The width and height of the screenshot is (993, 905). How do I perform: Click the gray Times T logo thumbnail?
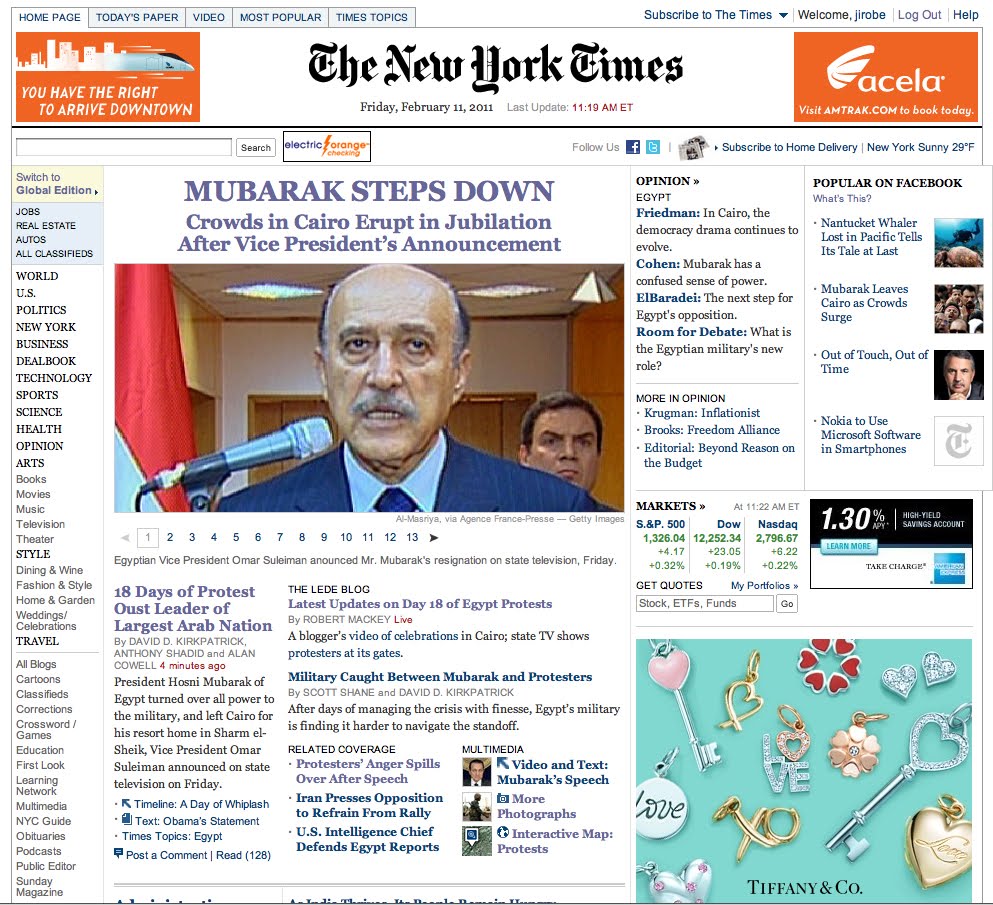959,441
